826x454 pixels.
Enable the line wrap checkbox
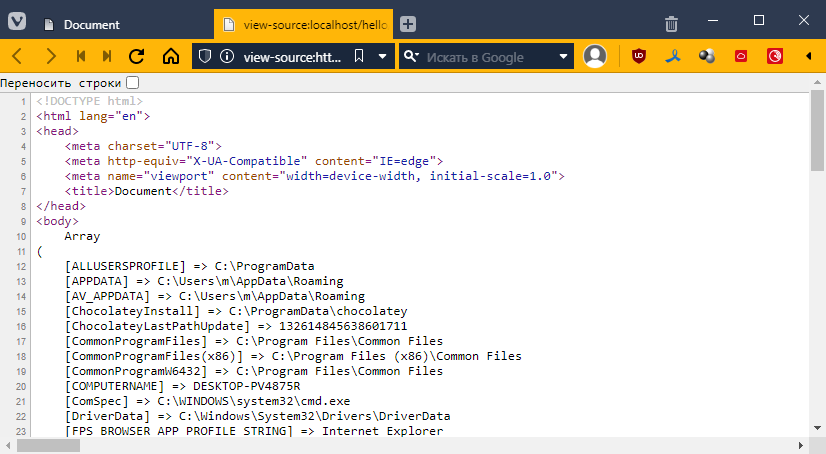(133, 83)
